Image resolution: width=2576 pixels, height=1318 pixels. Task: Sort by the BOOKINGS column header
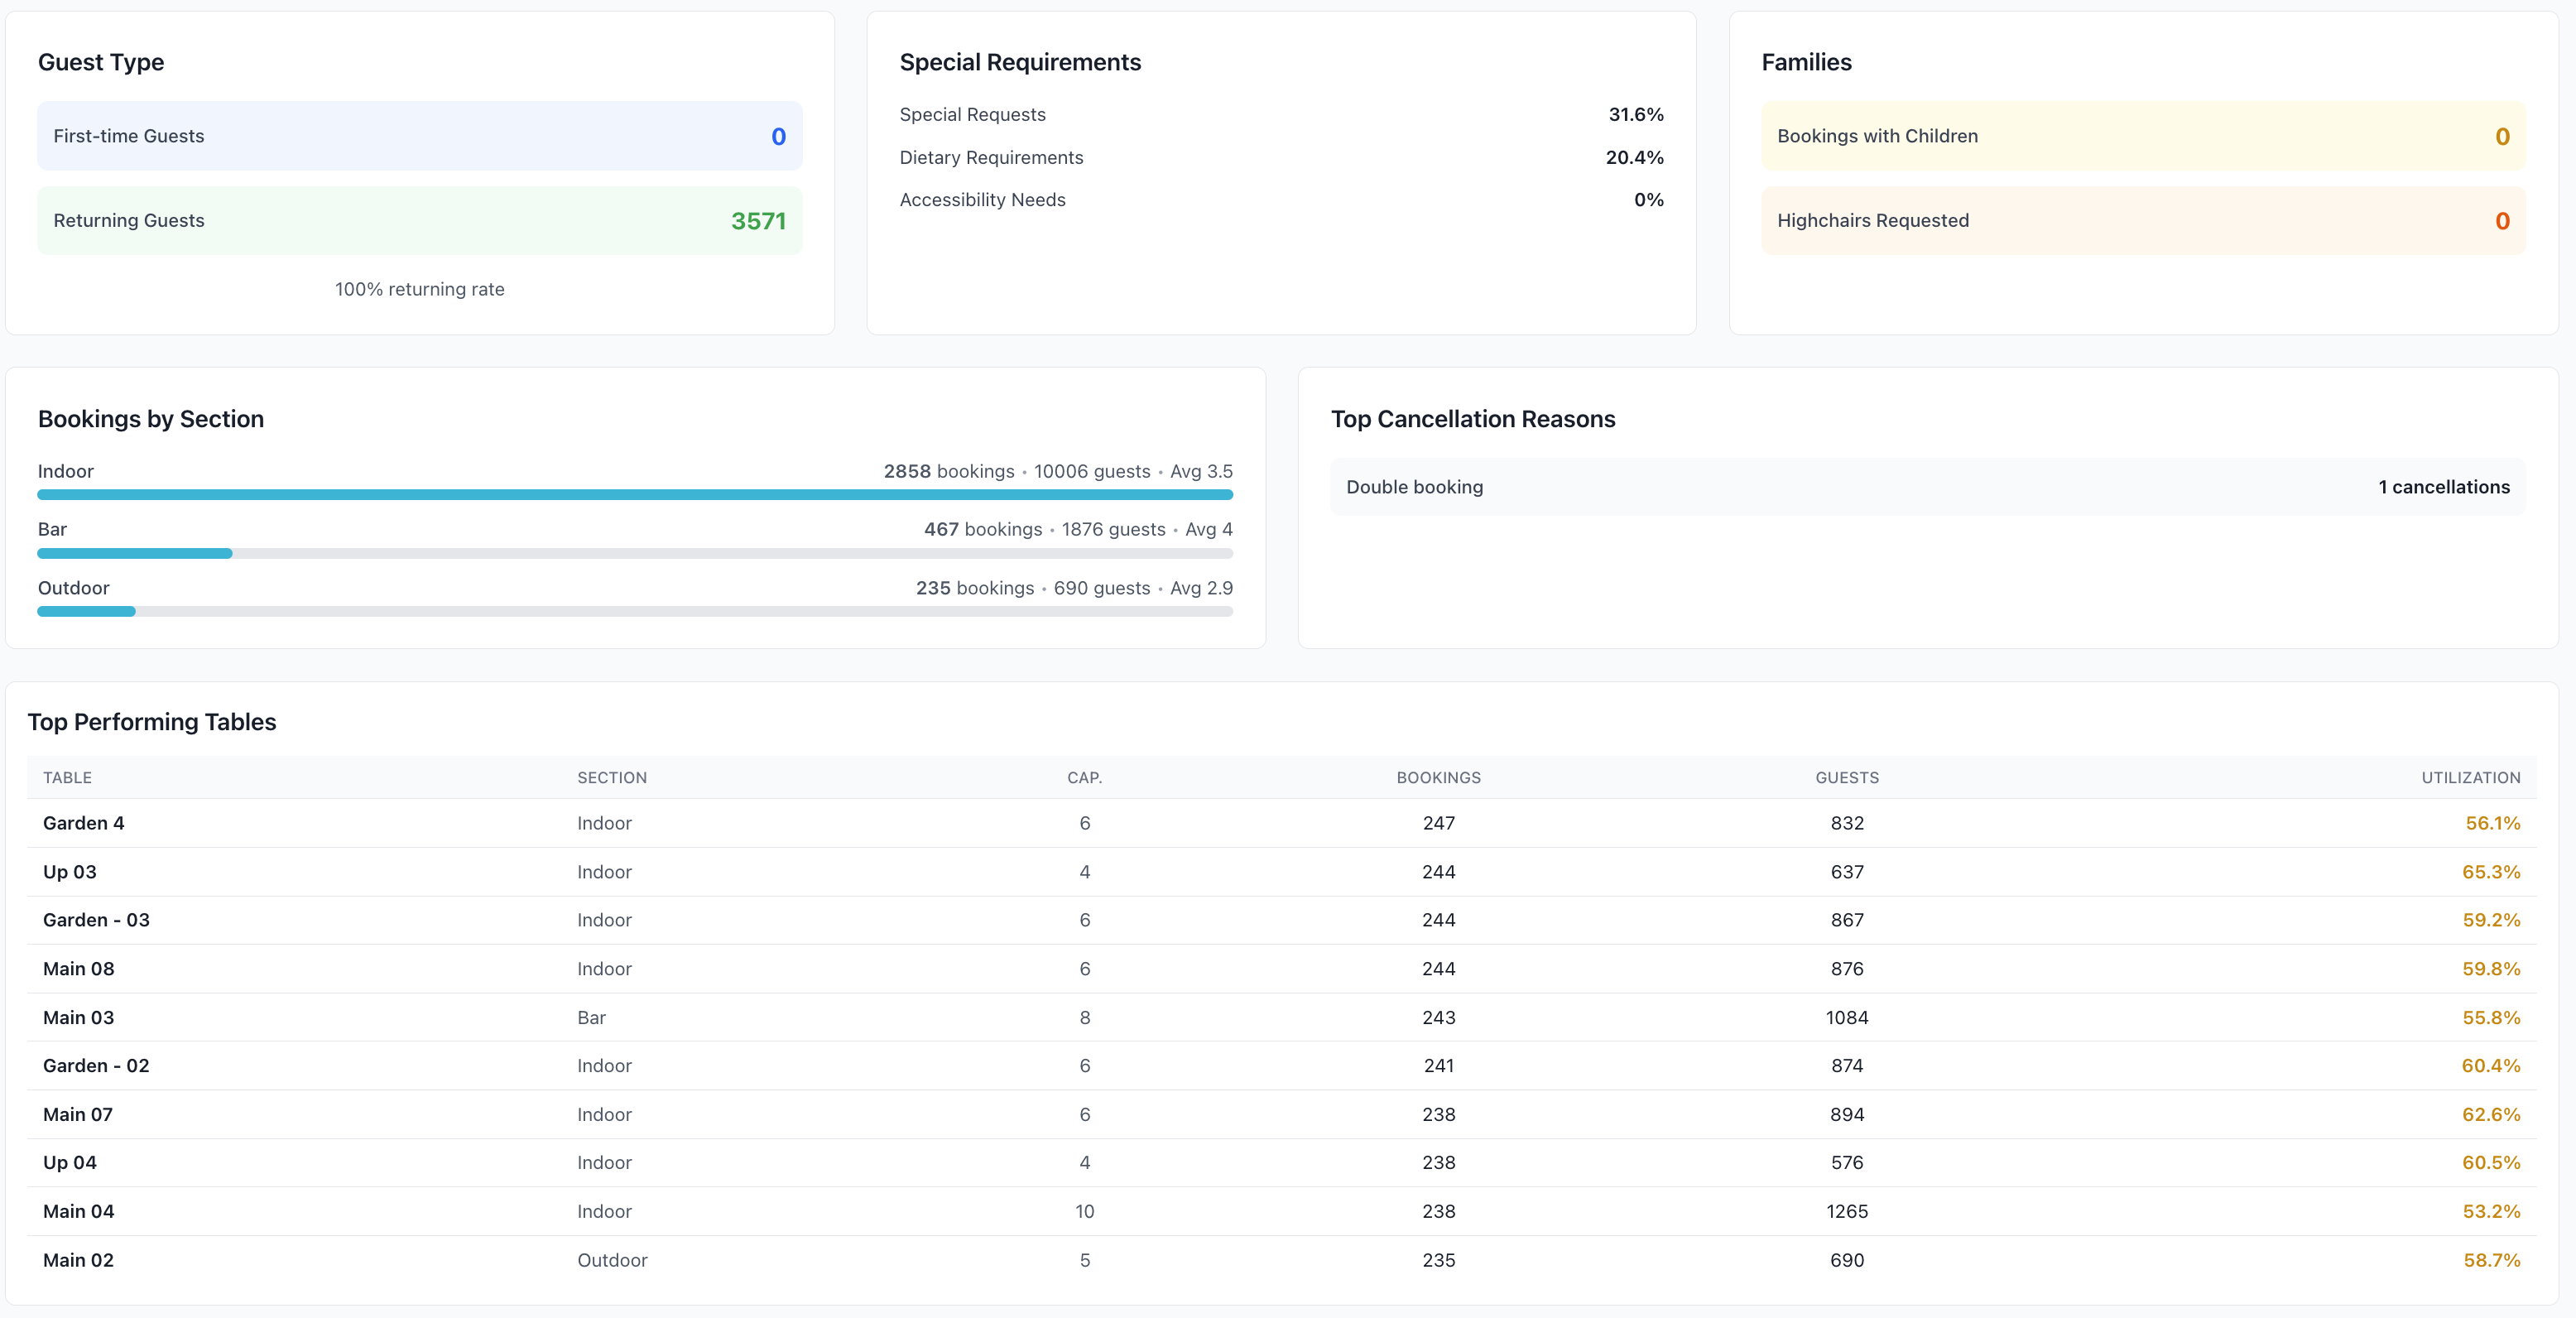coord(1437,777)
